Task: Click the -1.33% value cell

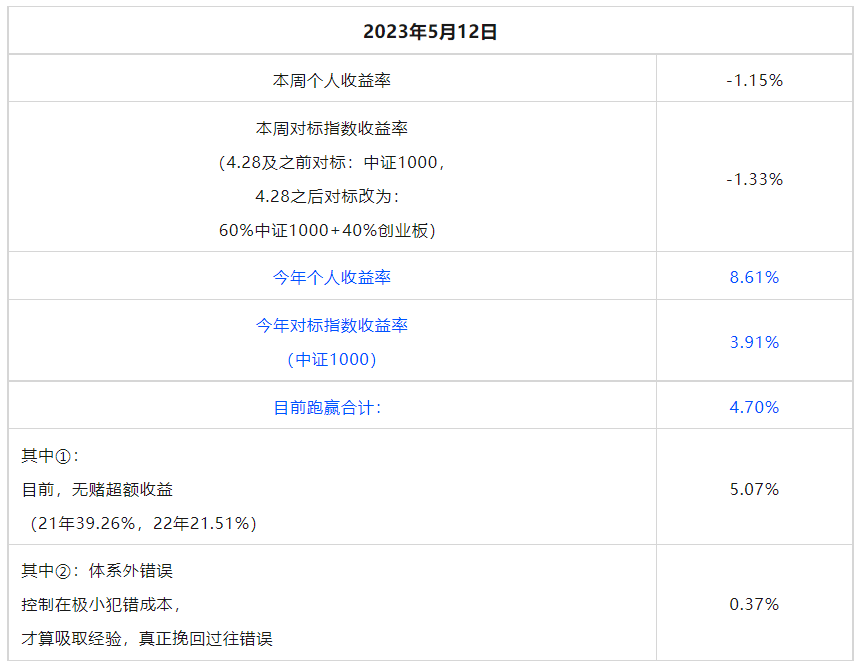Action: tap(754, 179)
